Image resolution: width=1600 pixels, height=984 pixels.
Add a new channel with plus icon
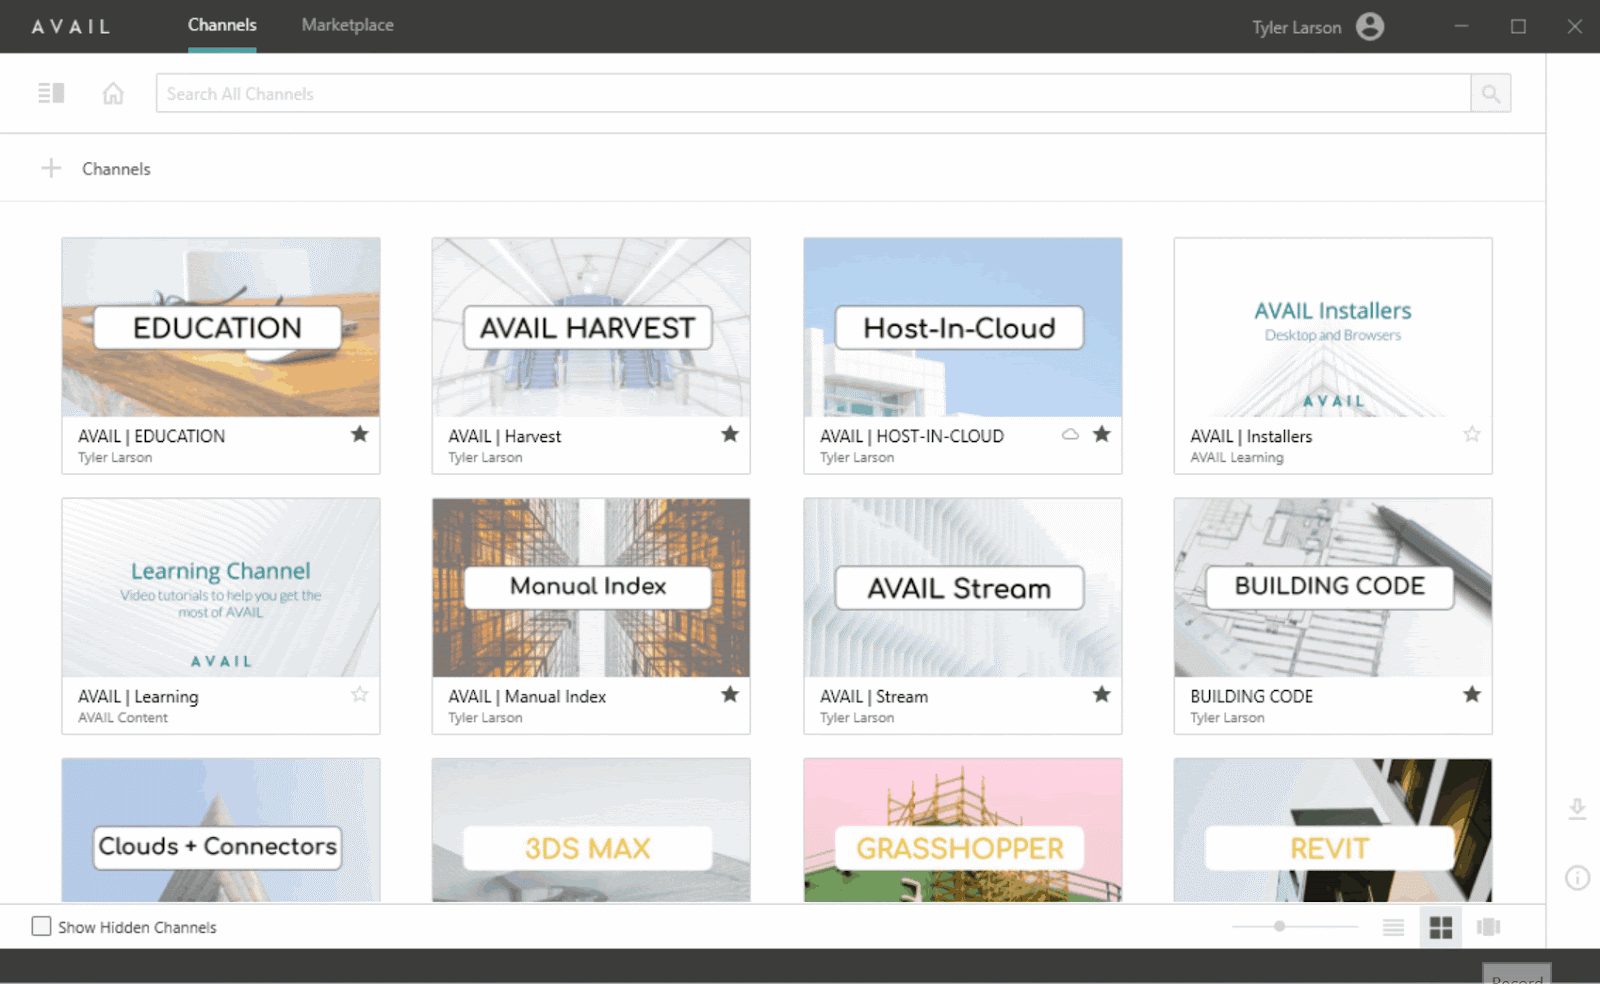pyautogui.click(x=51, y=168)
